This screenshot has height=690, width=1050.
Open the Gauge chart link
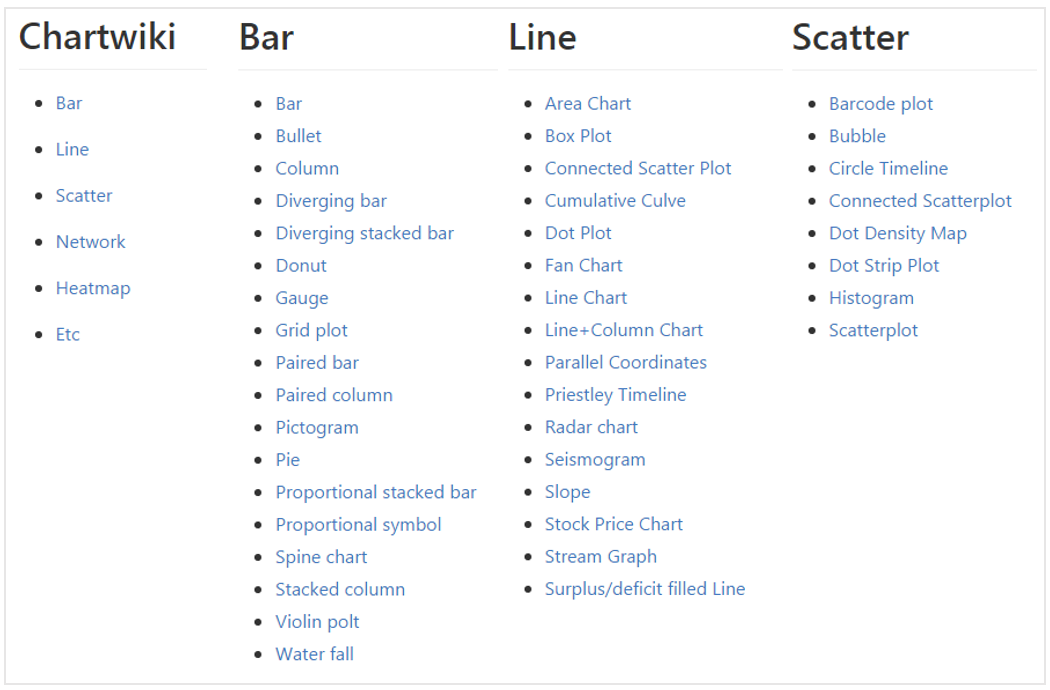click(x=301, y=299)
